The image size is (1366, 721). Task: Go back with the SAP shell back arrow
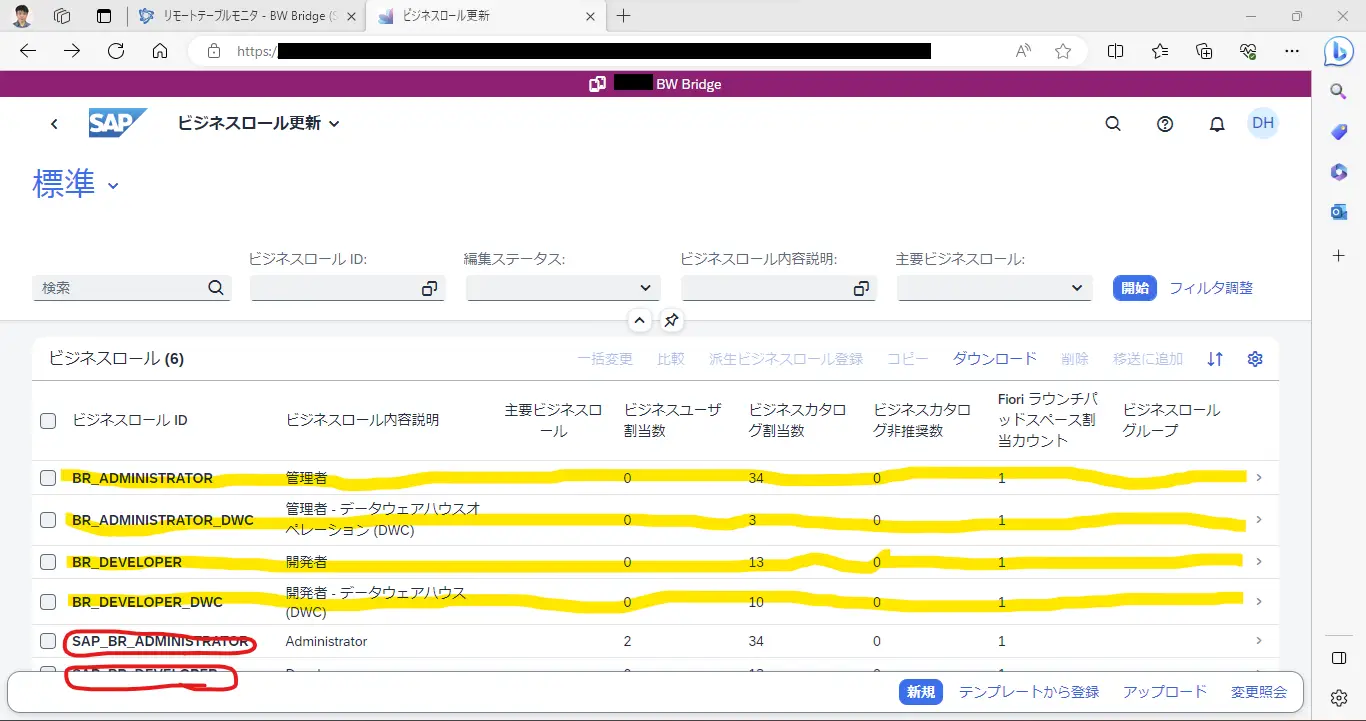54,124
